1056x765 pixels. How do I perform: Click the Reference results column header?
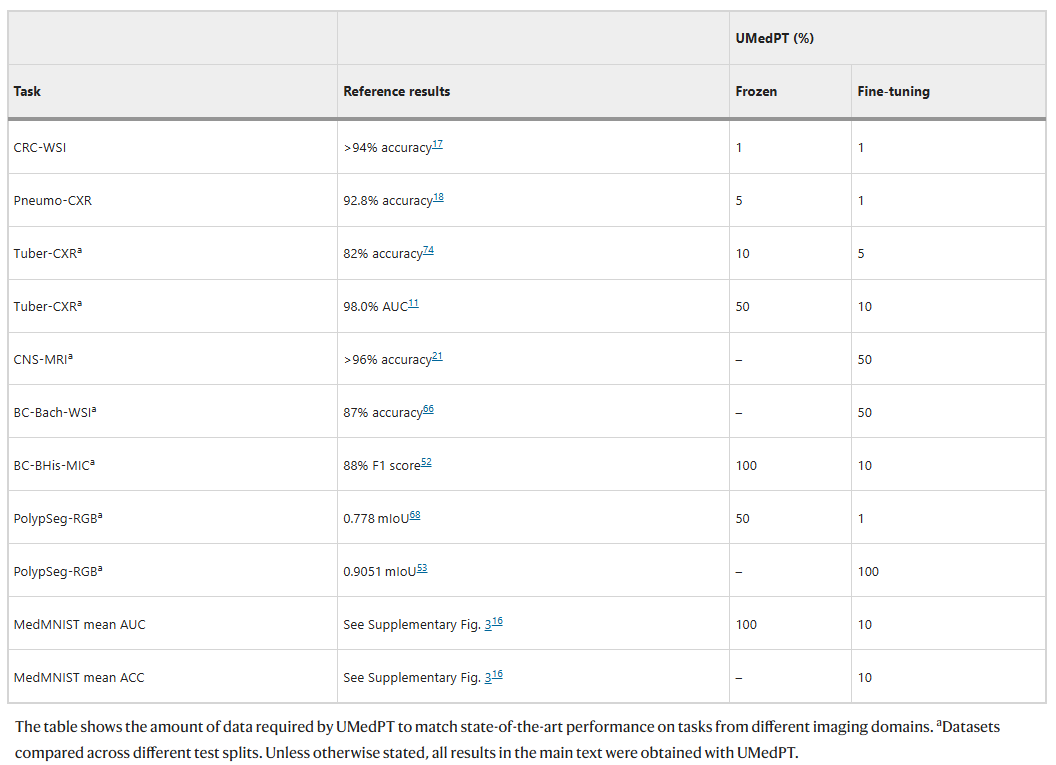[x=396, y=91]
